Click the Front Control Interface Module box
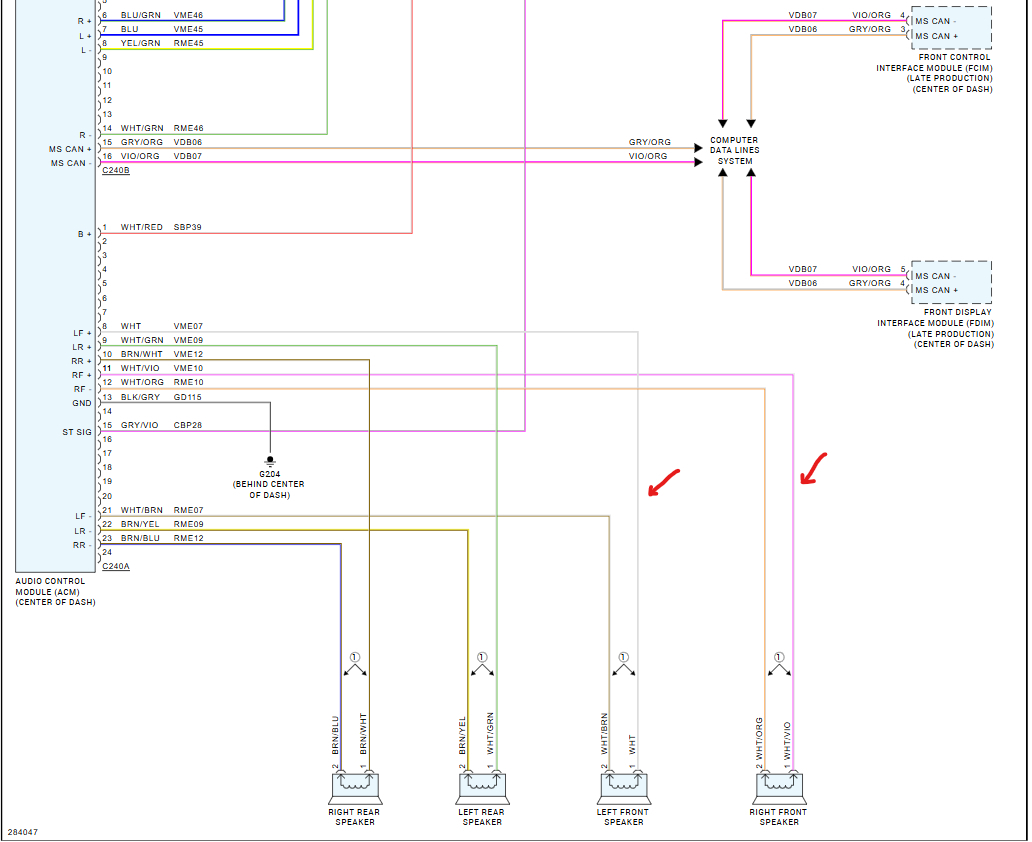Viewport: 1032px width, 842px height. 951,28
